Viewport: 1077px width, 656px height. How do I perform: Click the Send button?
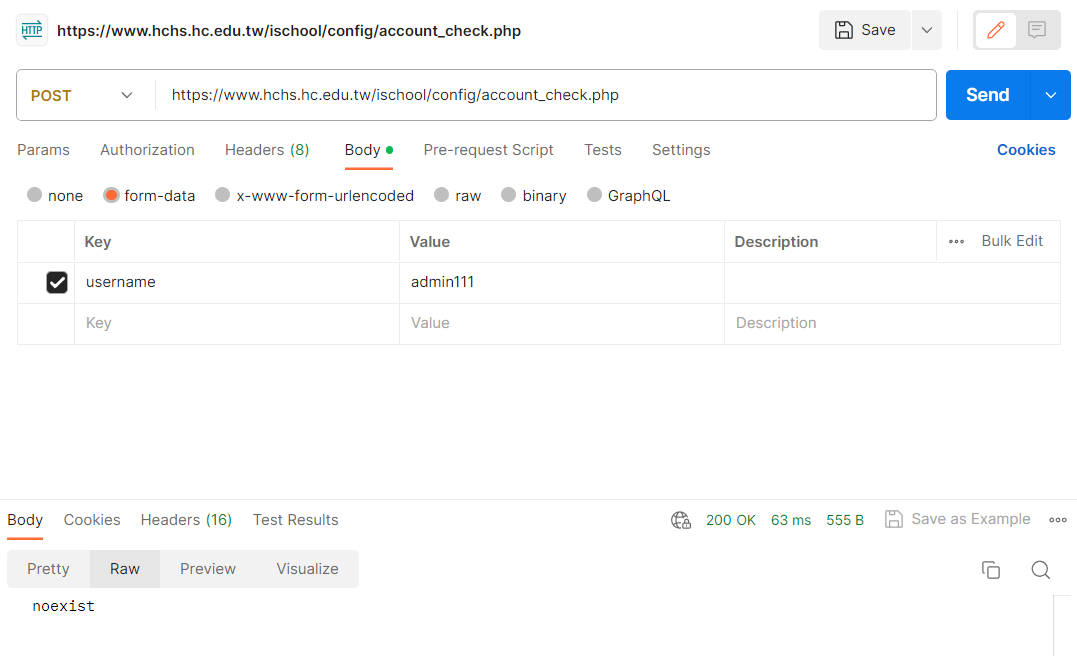pos(988,95)
